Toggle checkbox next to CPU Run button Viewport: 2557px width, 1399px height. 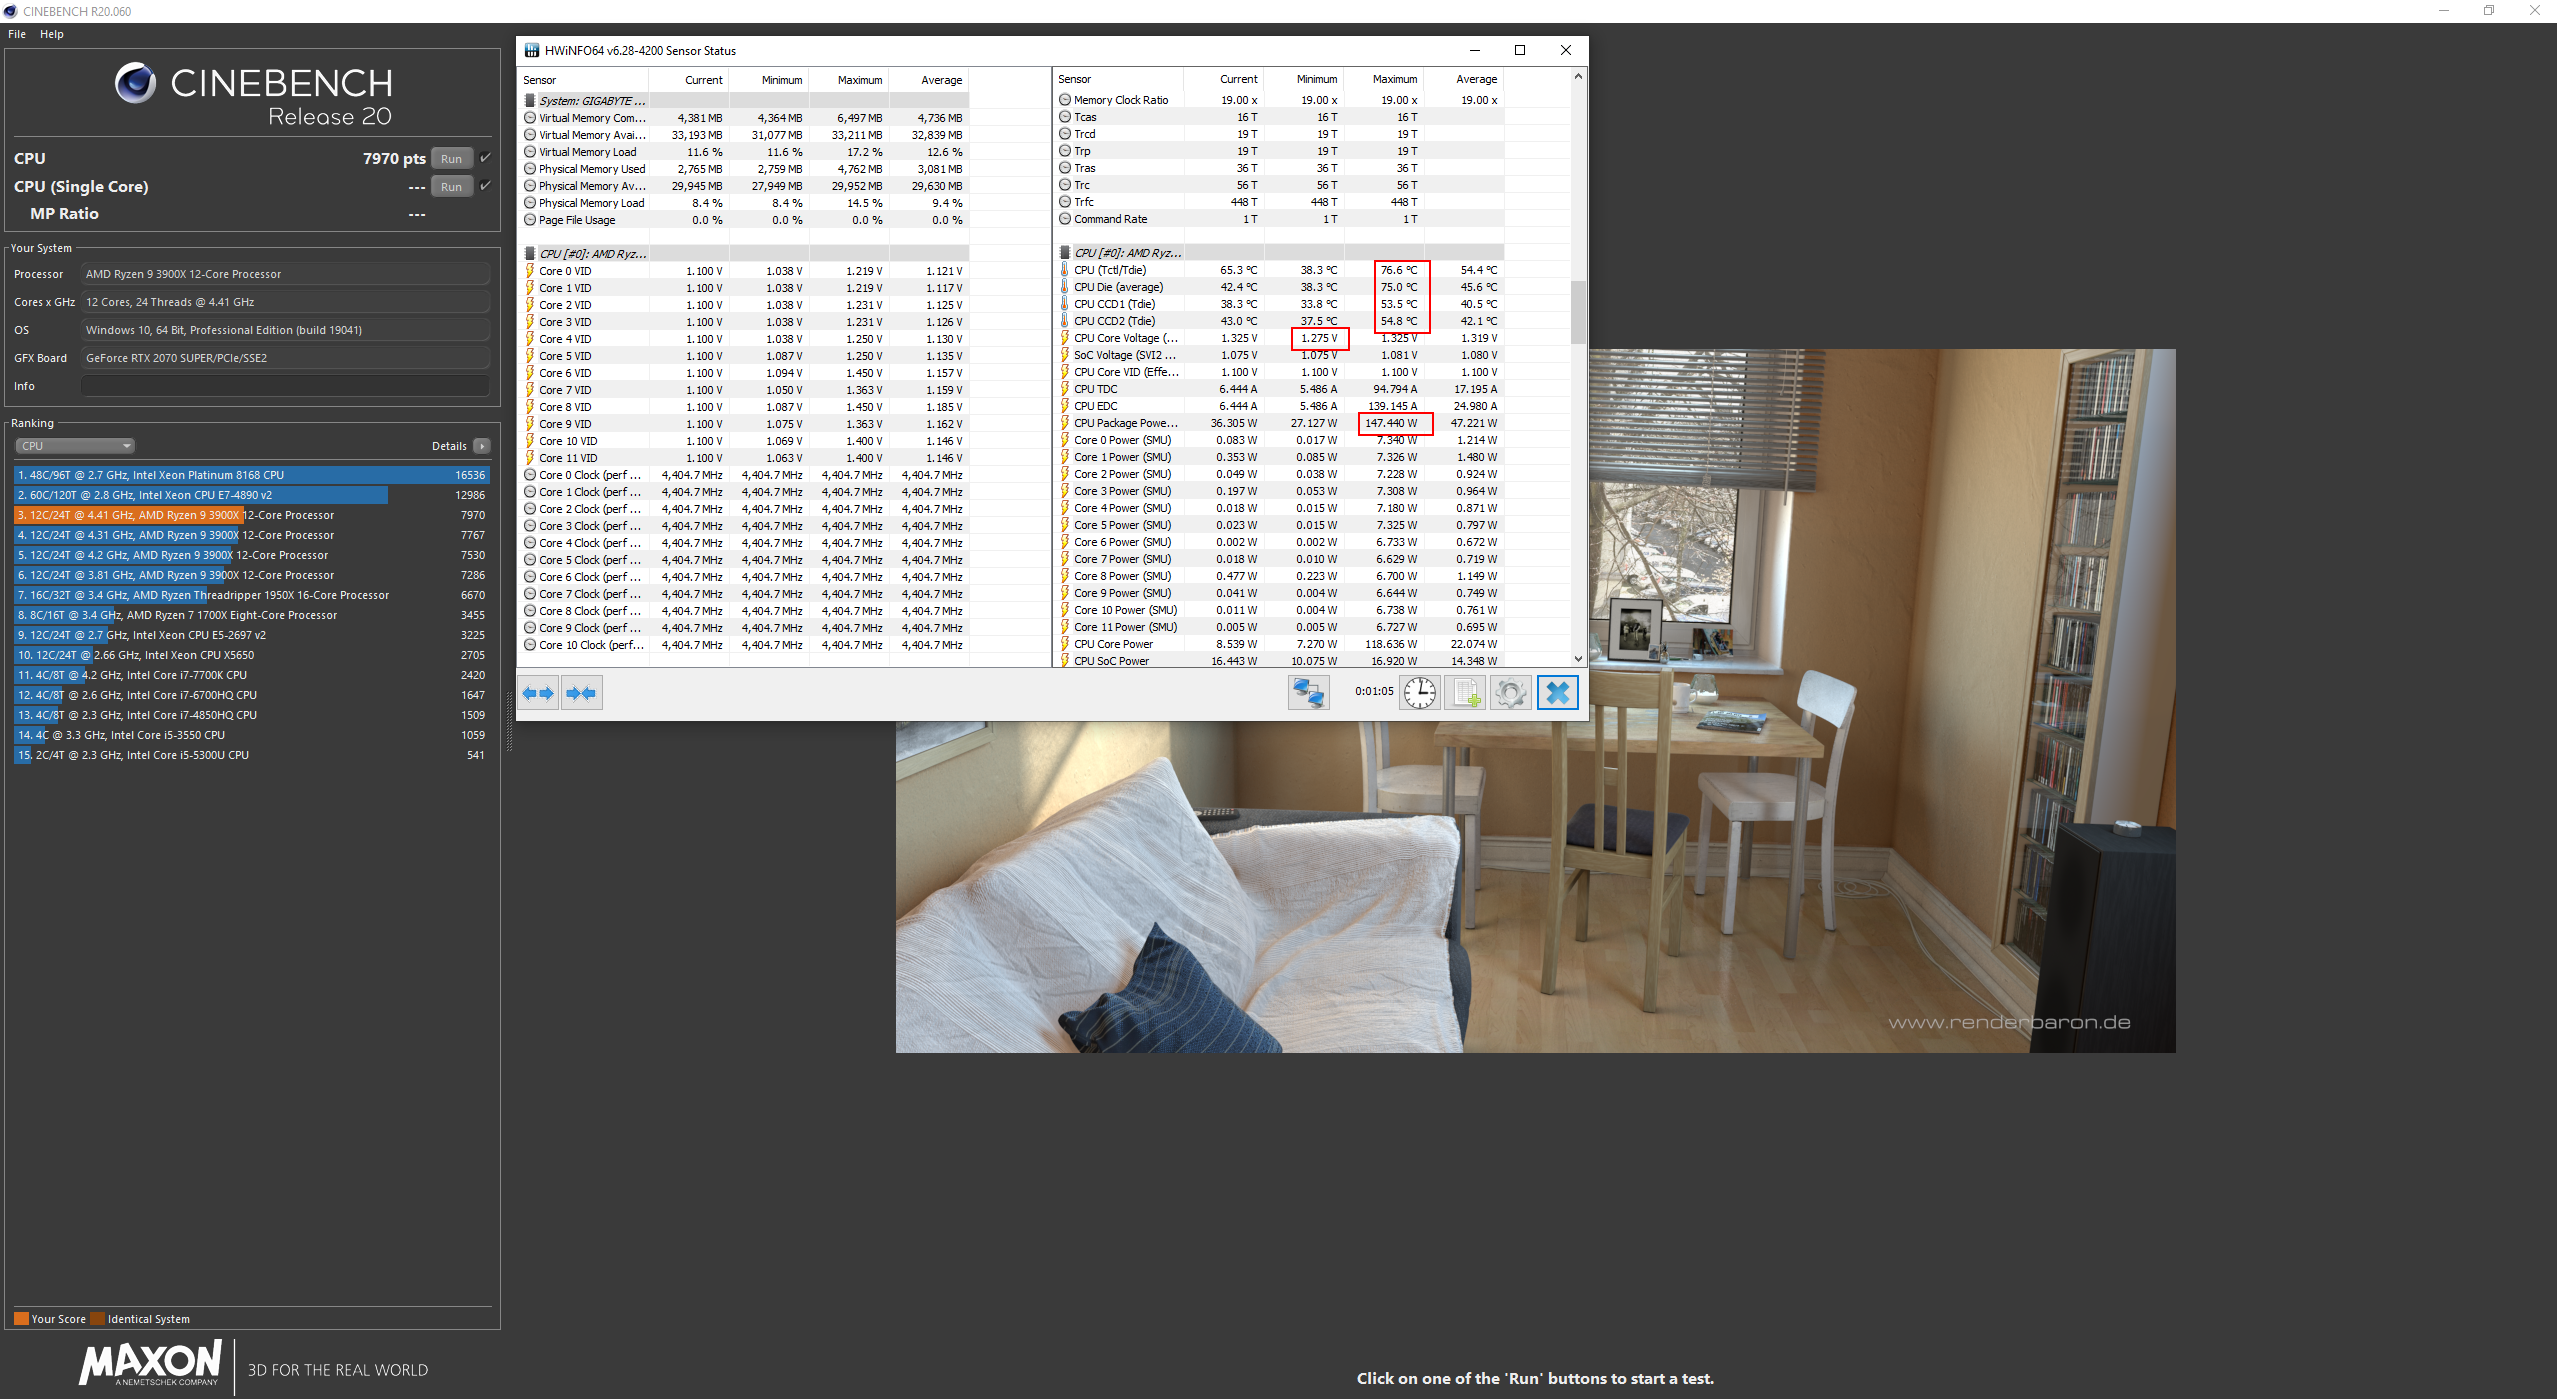tap(485, 158)
